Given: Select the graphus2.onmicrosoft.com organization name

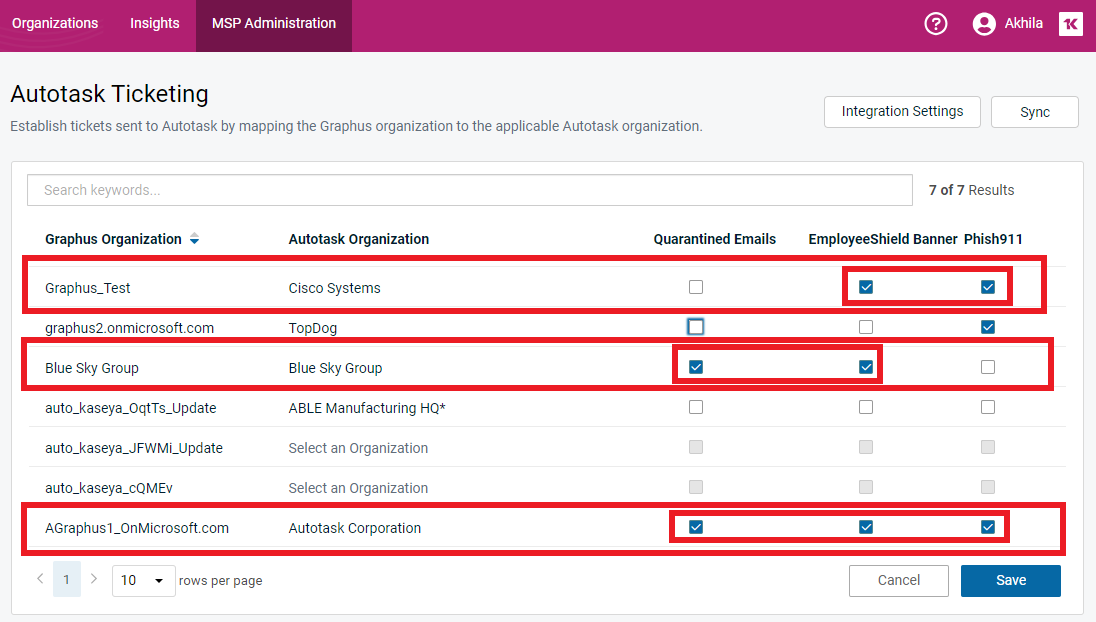Looking at the screenshot, I should 129,328.
